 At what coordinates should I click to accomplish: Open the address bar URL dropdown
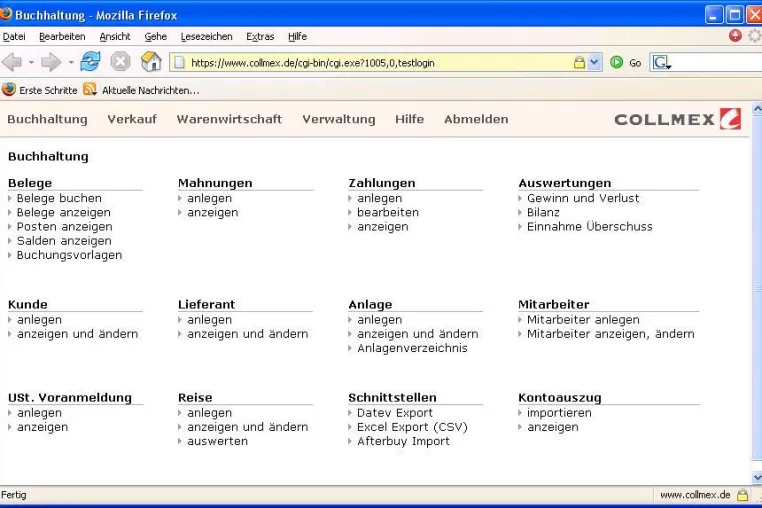tap(594, 62)
